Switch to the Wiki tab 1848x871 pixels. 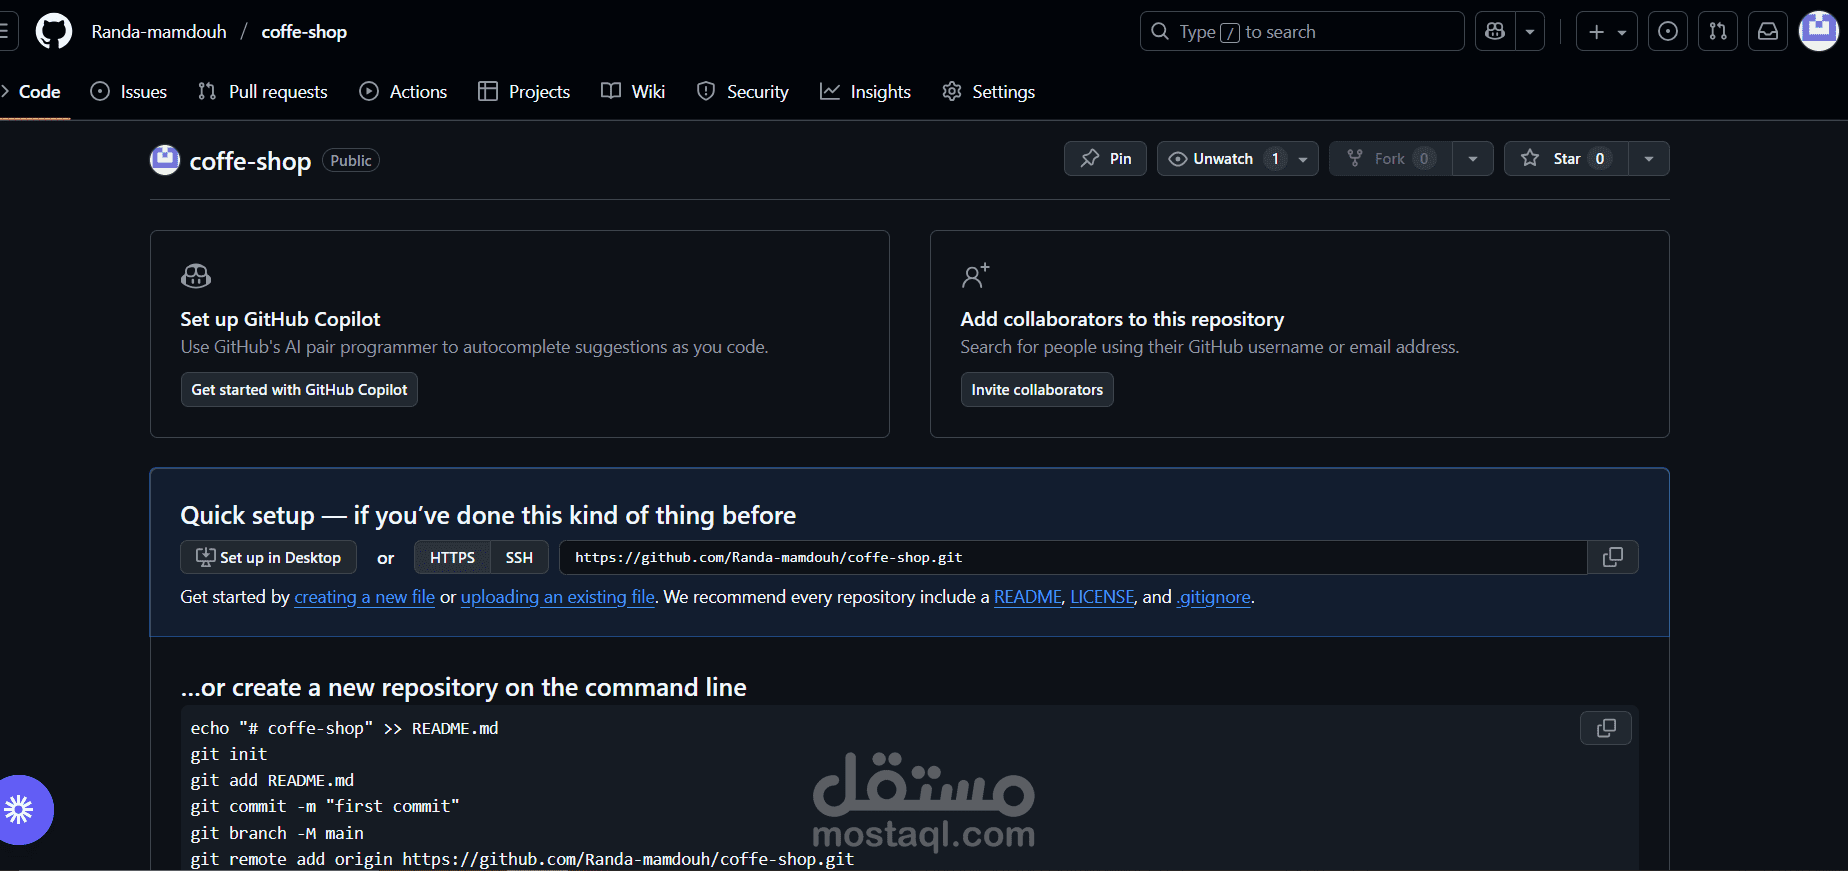(633, 92)
